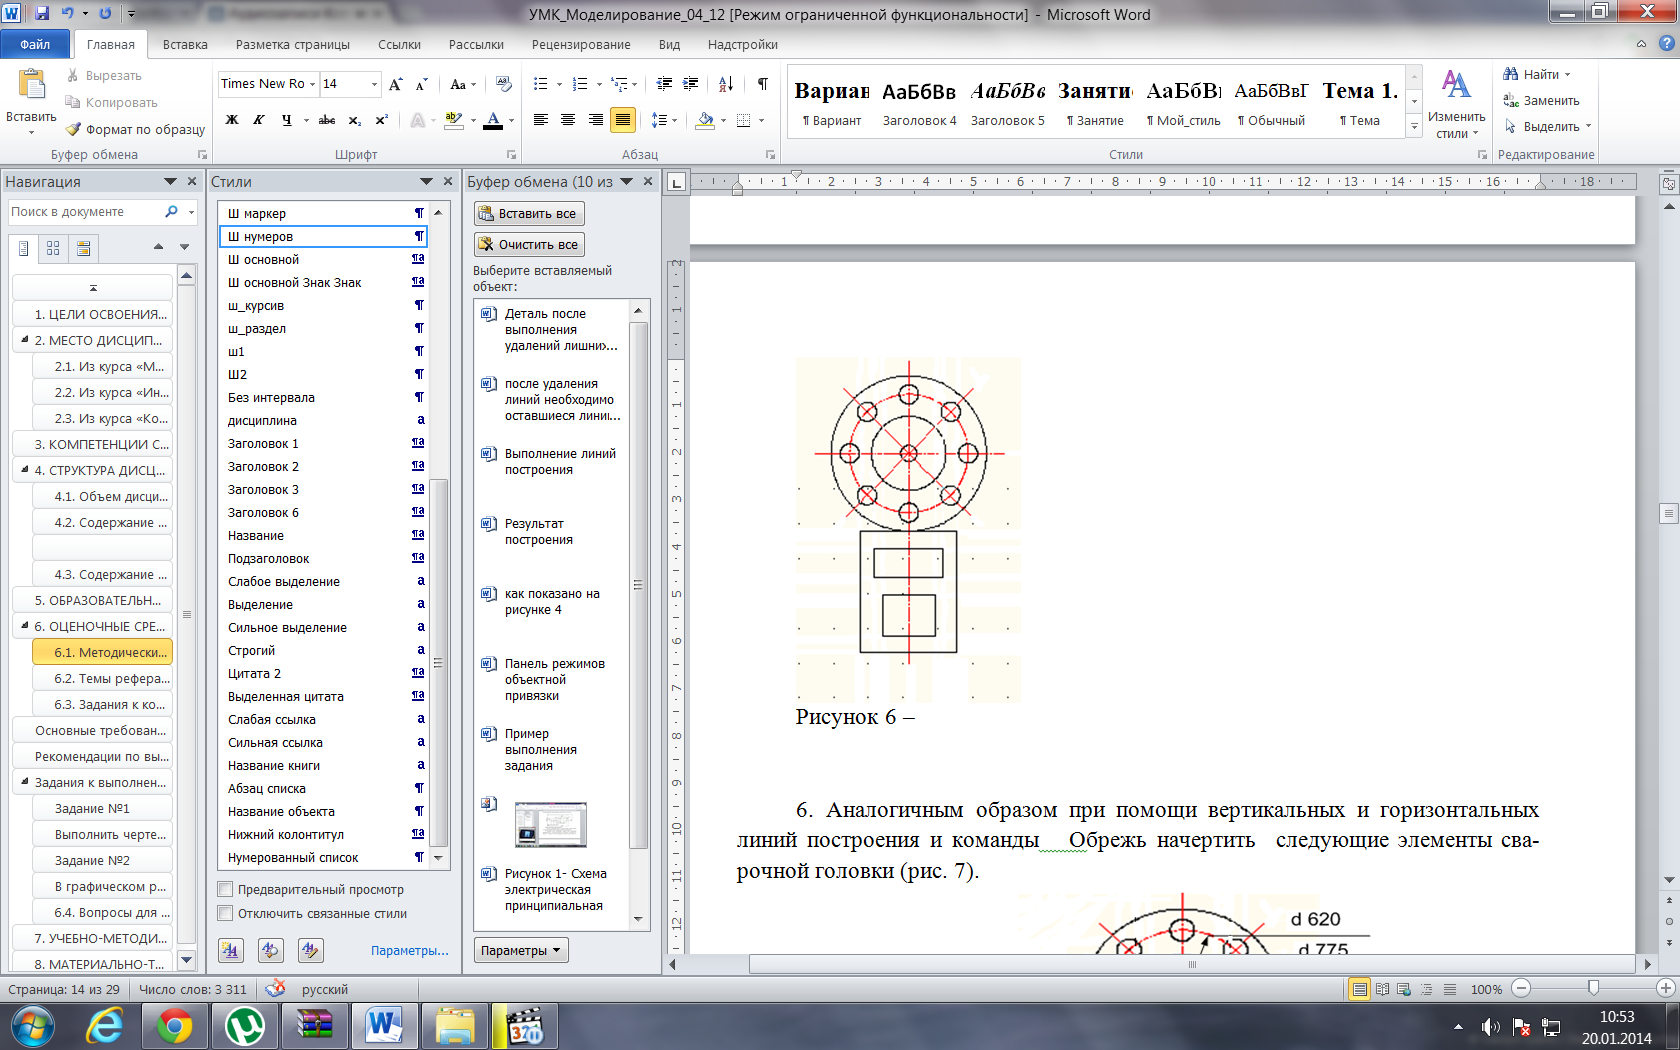Save document via quick access toolbar
1680x1050 pixels.
point(43,14)
